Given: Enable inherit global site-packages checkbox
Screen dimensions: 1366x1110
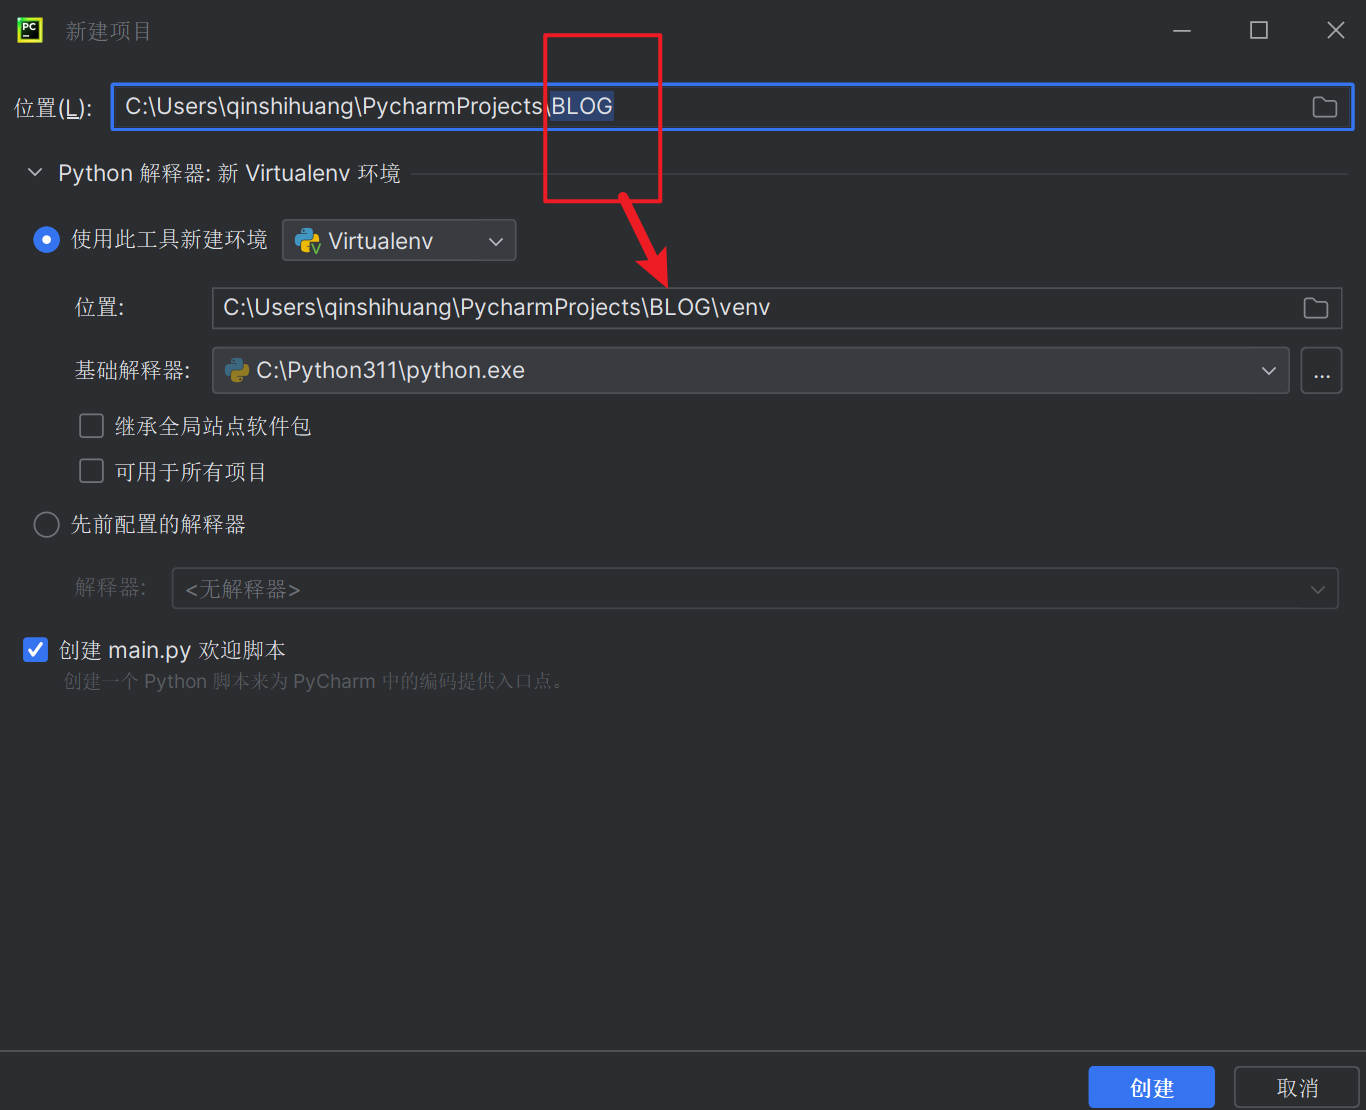Looking at the screenshot, I should [x=91, y=426].
